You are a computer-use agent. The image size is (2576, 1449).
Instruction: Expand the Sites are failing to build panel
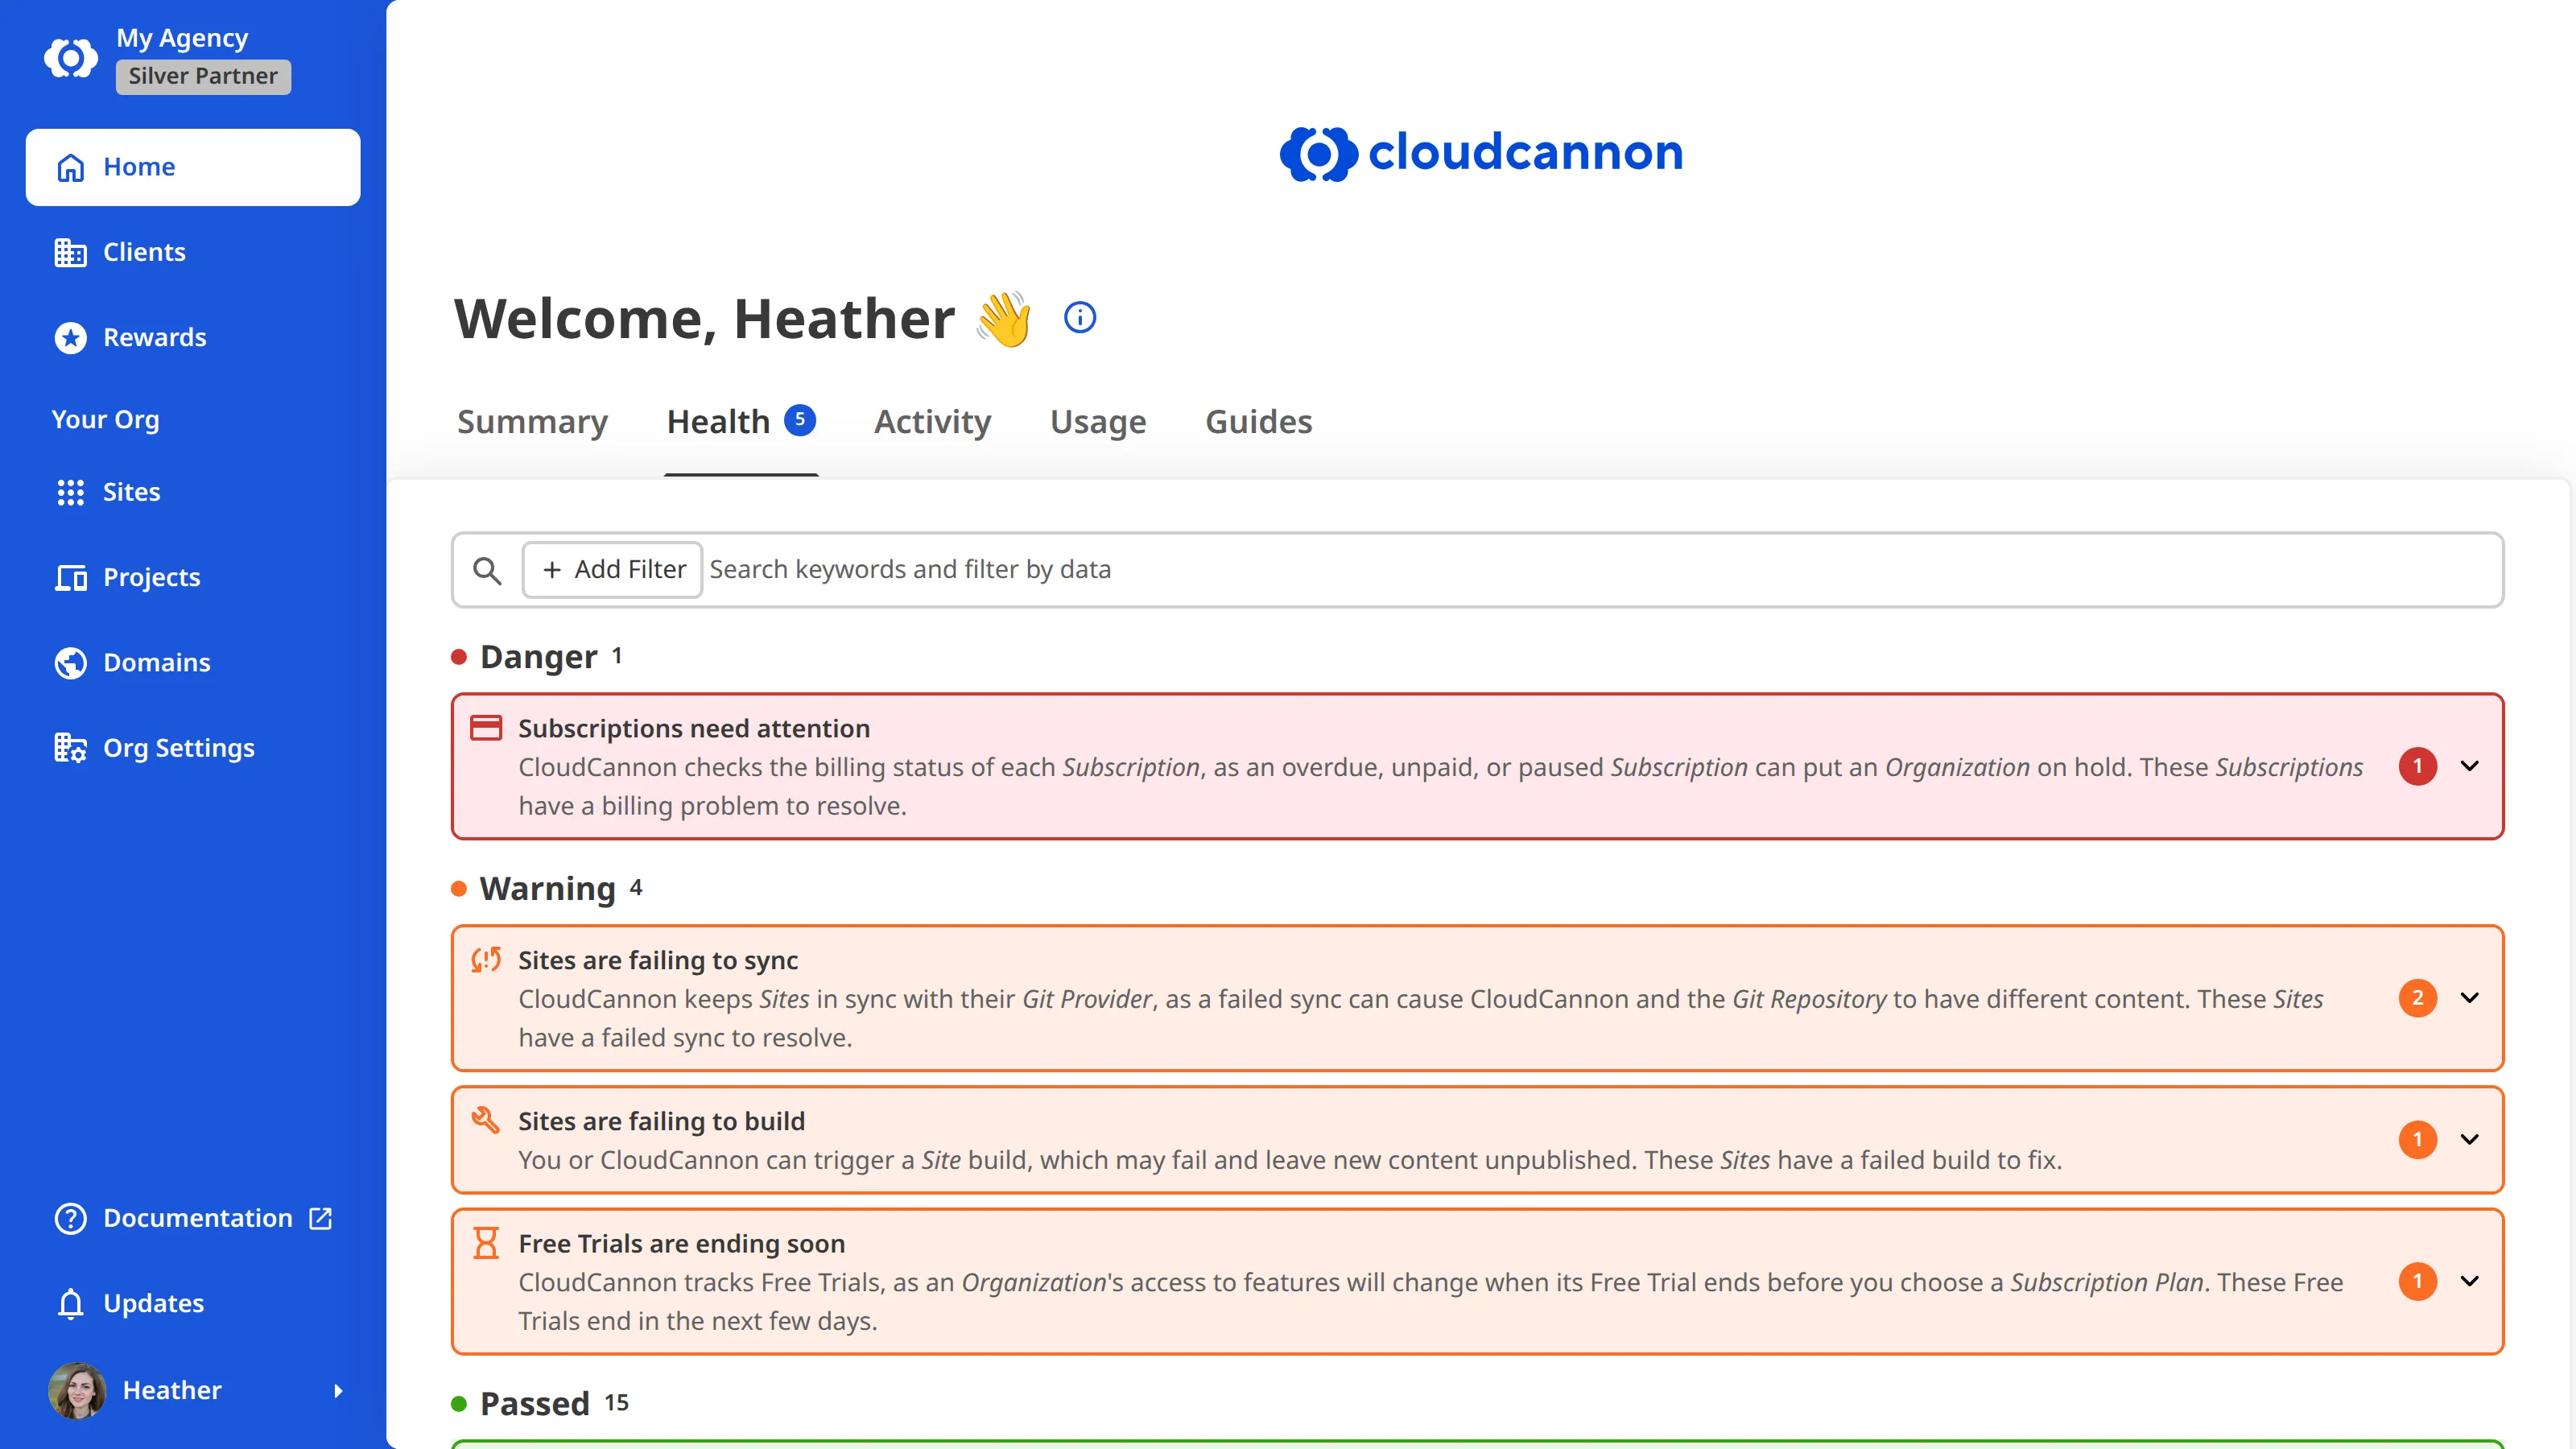pyautogui.click(x=2470, y=1140)
